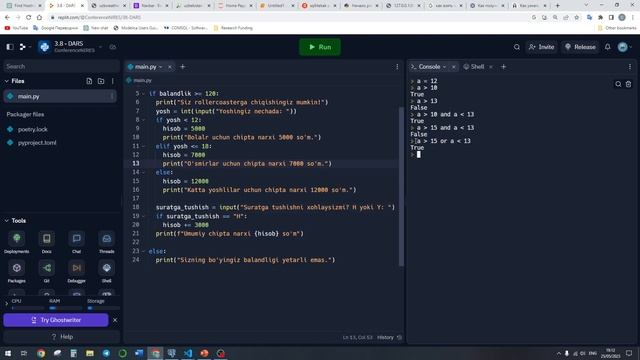Open VS Code from the taskbar

click(188, 353)
